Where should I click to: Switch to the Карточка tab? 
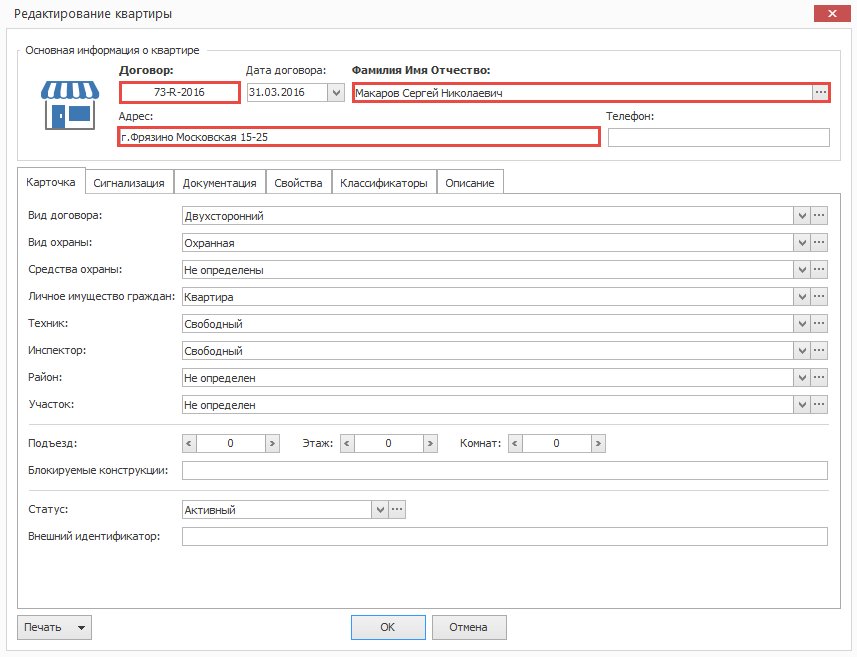[51, 182]
